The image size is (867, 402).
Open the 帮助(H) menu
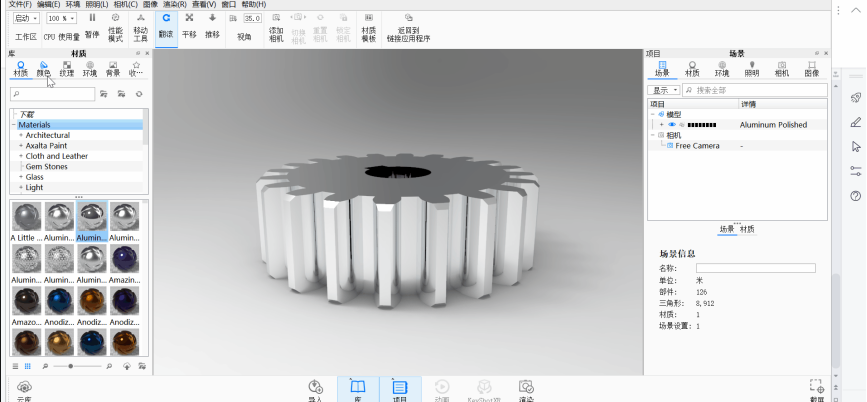[x=254, y=4]
